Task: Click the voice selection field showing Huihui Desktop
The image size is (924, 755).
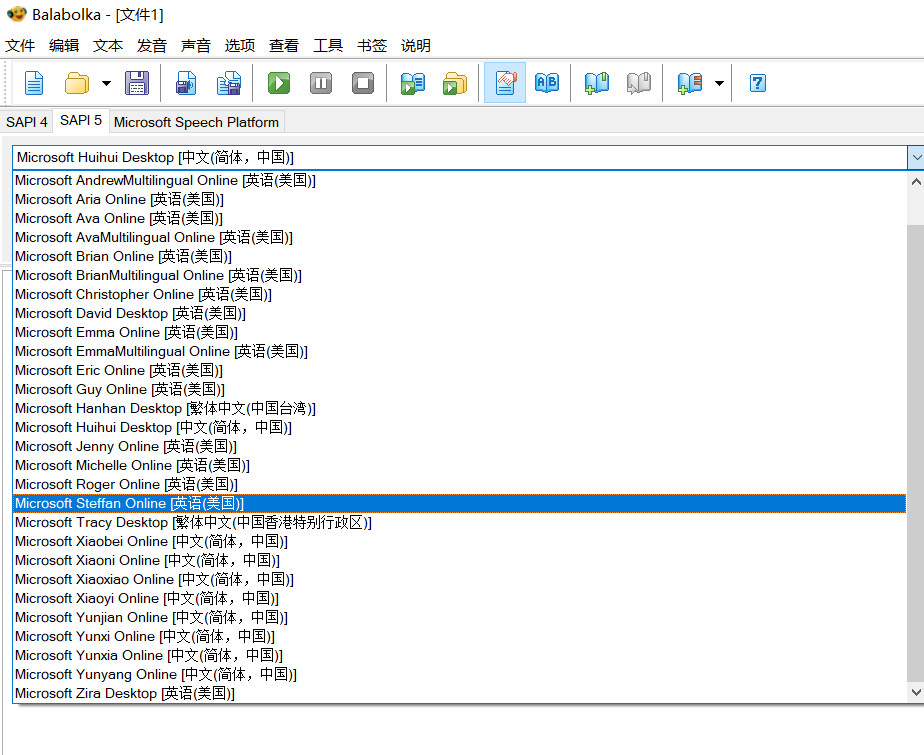Action: point(460,157)
